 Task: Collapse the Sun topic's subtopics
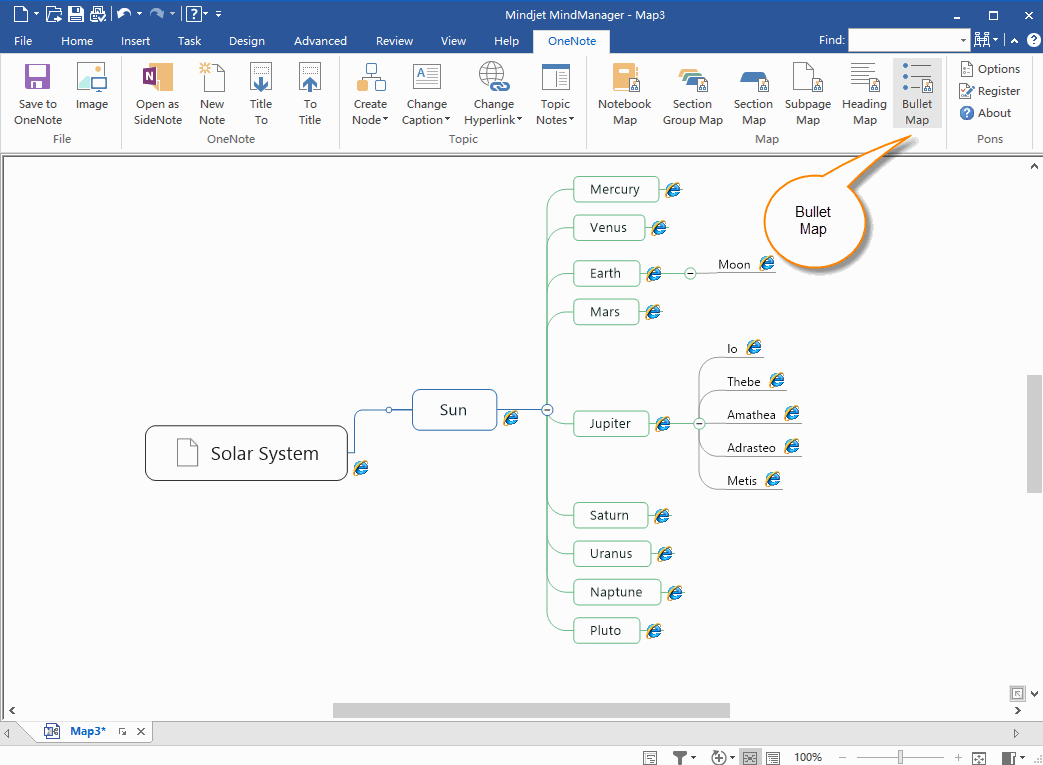547,410
